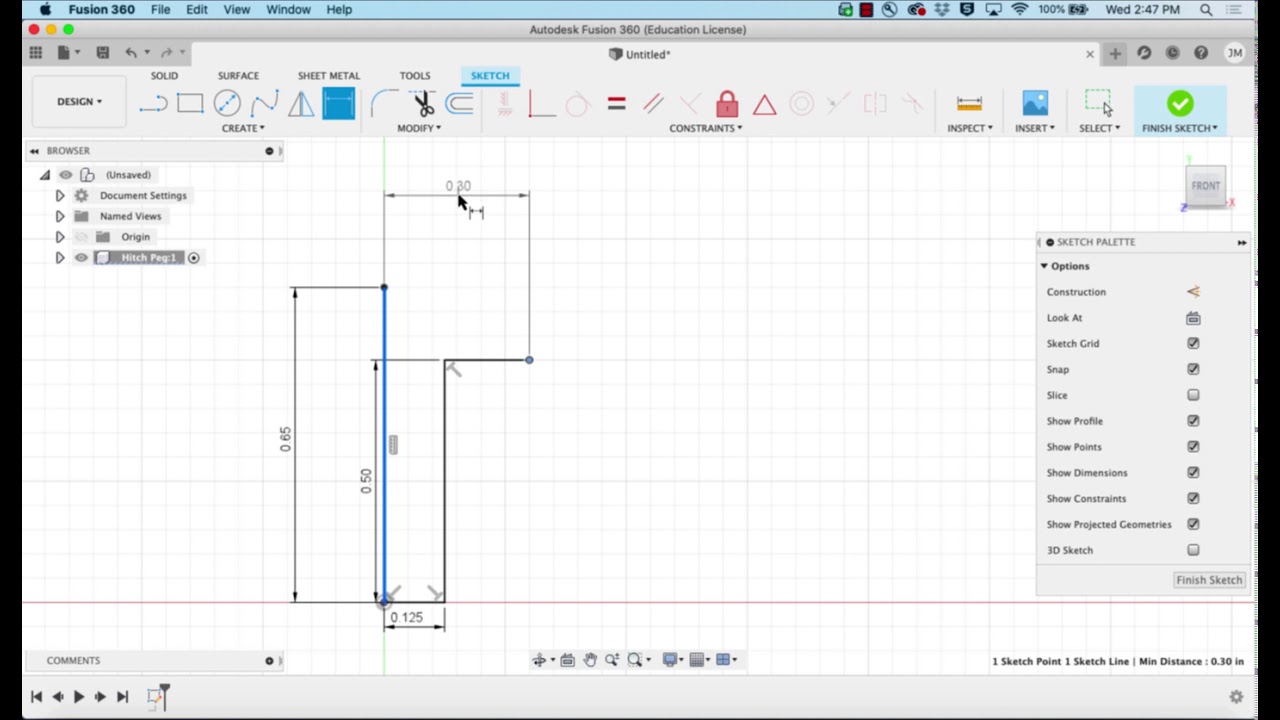This screenshot has height=720, width=1280.
Task: Toggle the Show Dimensions checkbox
Action: pyautogui.click(x=1193, y=472)
